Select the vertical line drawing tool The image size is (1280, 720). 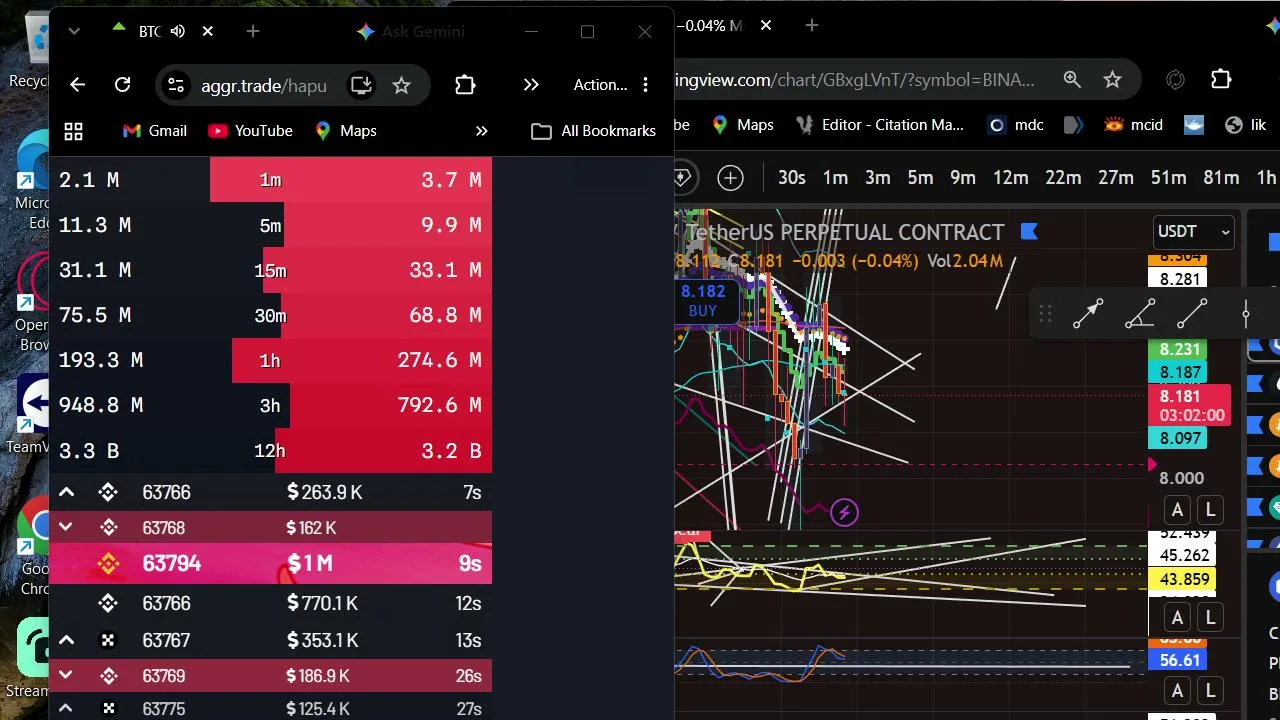tap(1245, 314)
